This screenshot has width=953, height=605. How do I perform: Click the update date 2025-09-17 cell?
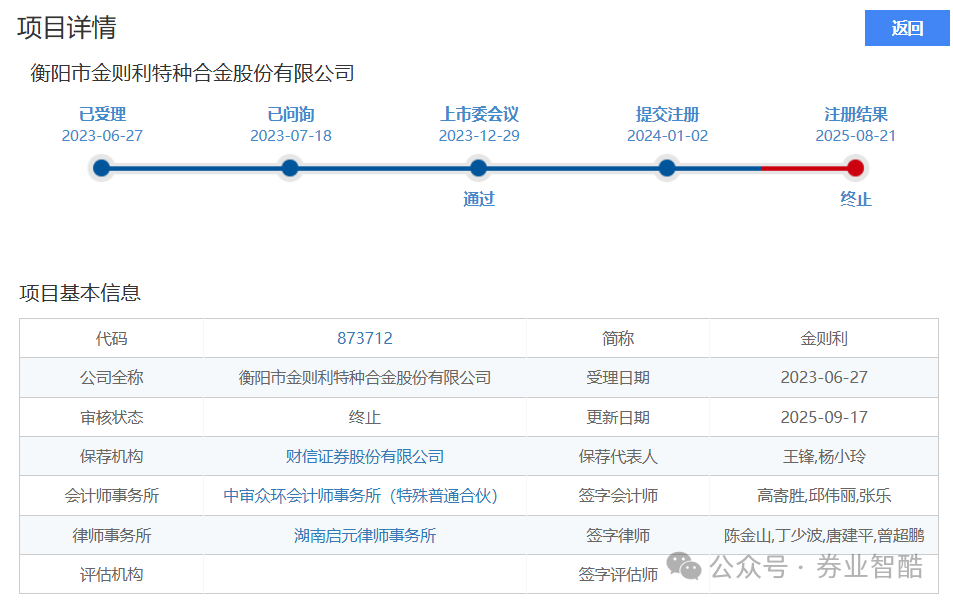pos(824,417)
